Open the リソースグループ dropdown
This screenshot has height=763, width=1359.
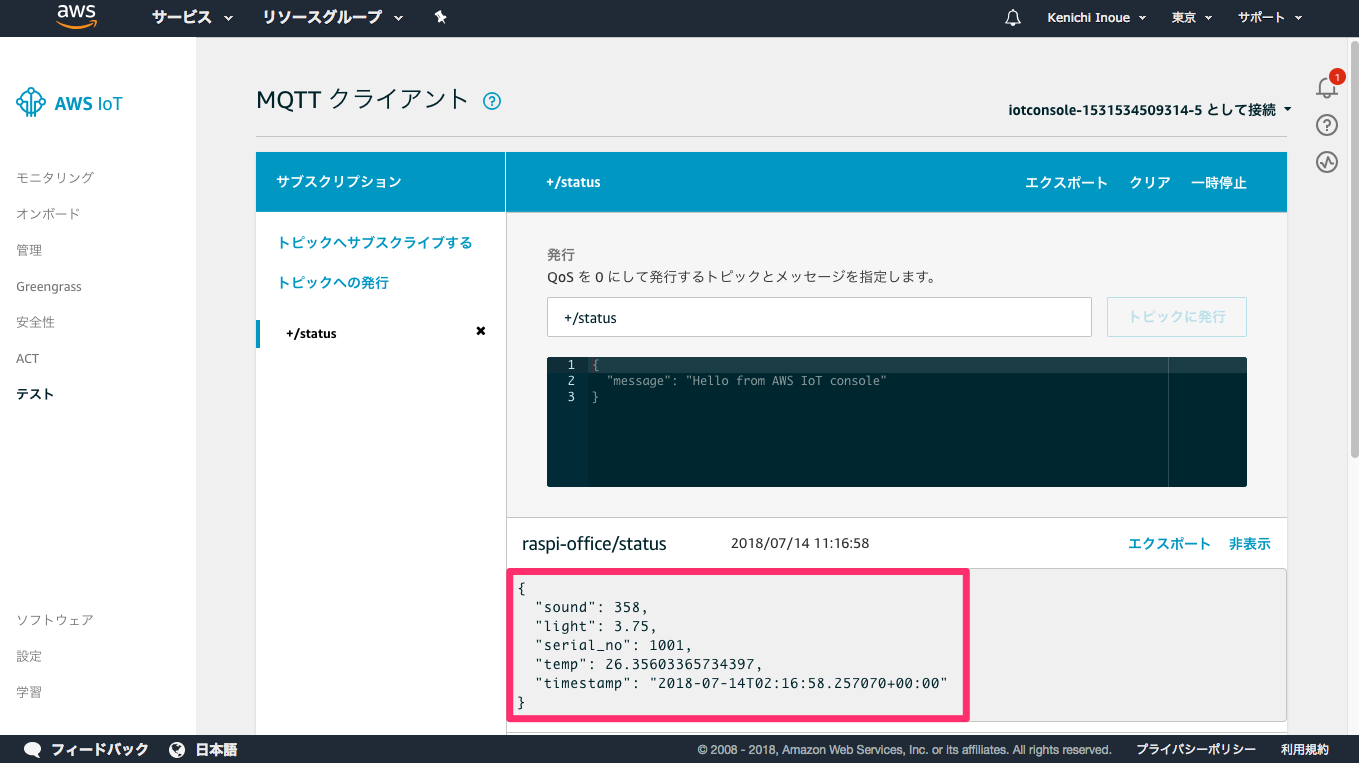click(x=333, y=17)
